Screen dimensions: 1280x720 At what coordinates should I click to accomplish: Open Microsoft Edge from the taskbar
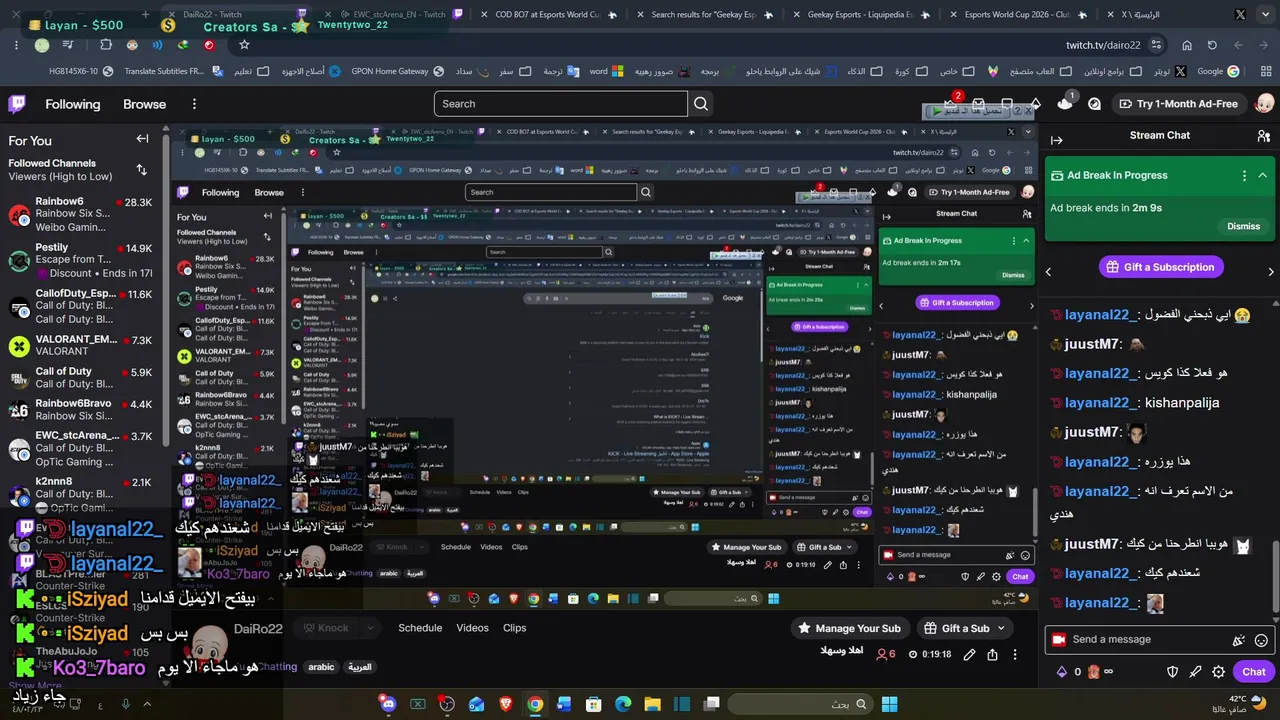tap(623, 704)
